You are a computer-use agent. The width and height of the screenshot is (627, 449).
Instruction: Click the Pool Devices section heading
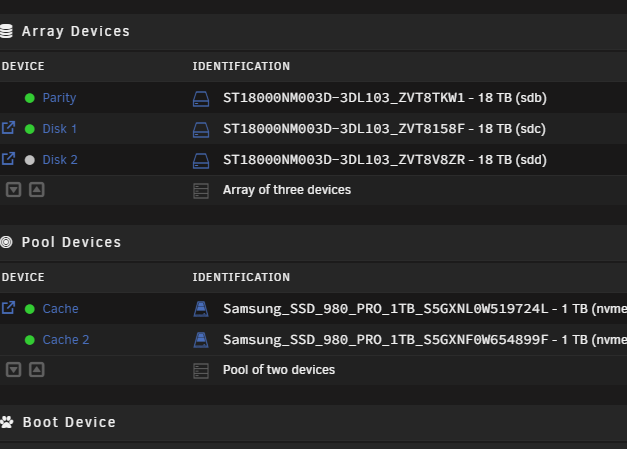tap(71, 242)
